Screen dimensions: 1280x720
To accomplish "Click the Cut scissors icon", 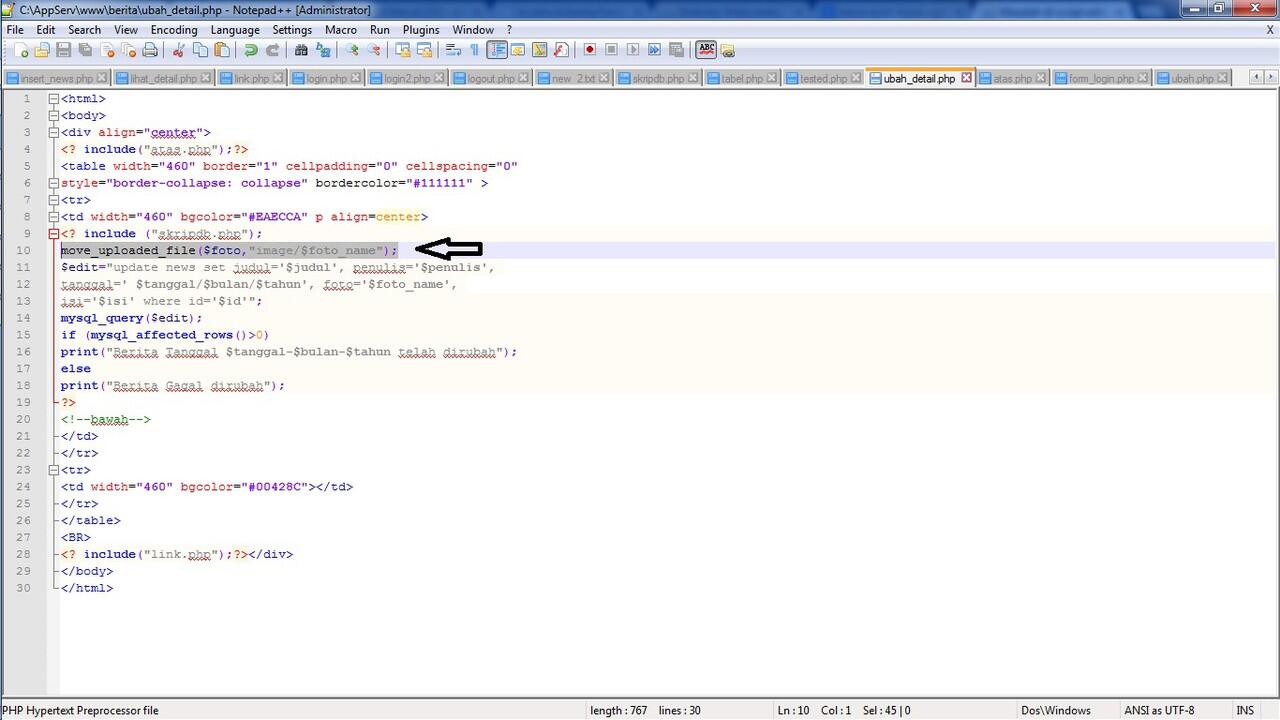I will pos(179,50).
